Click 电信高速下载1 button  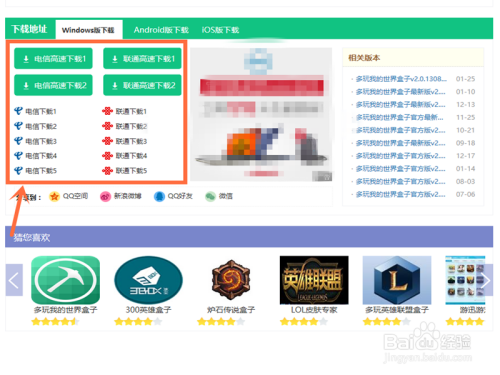(x=53, y=59)
